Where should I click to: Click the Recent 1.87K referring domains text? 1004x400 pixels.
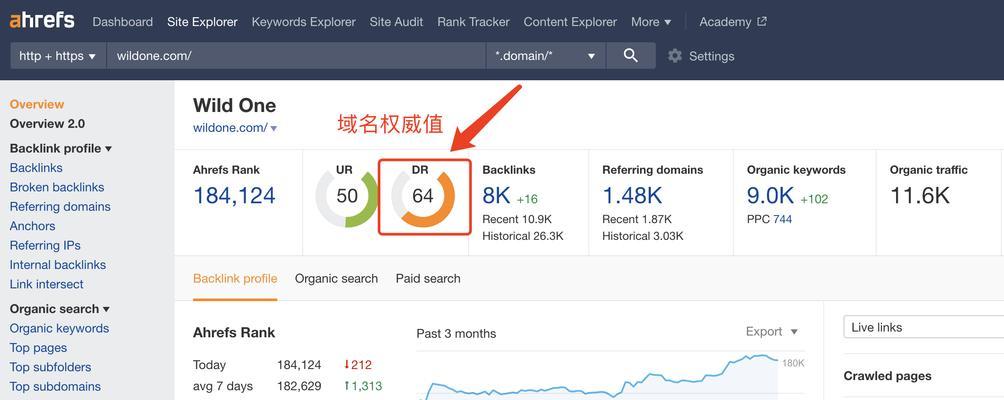[636, 220]
